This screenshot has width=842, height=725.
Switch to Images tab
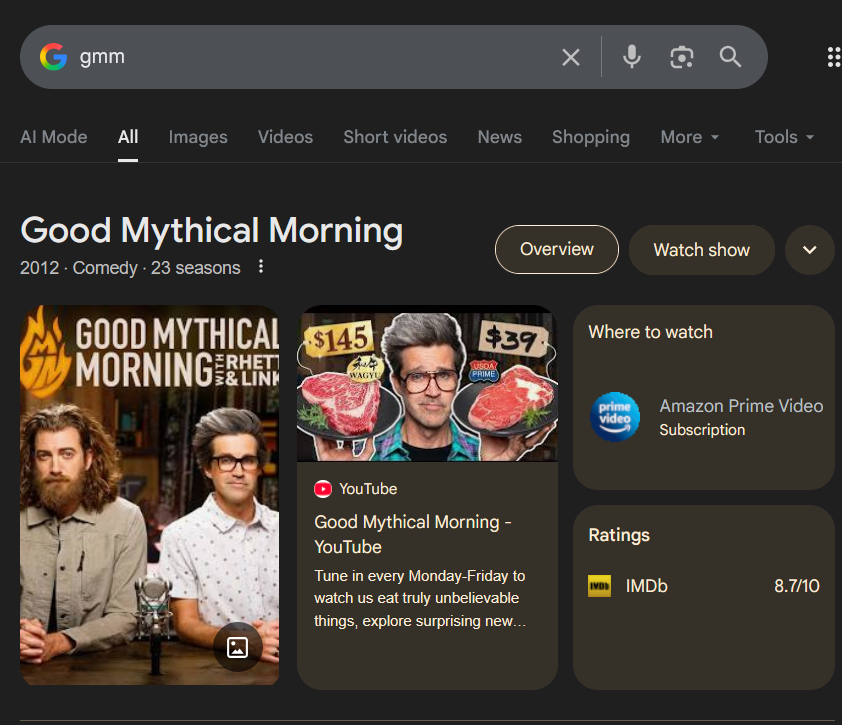click(198, 137)
